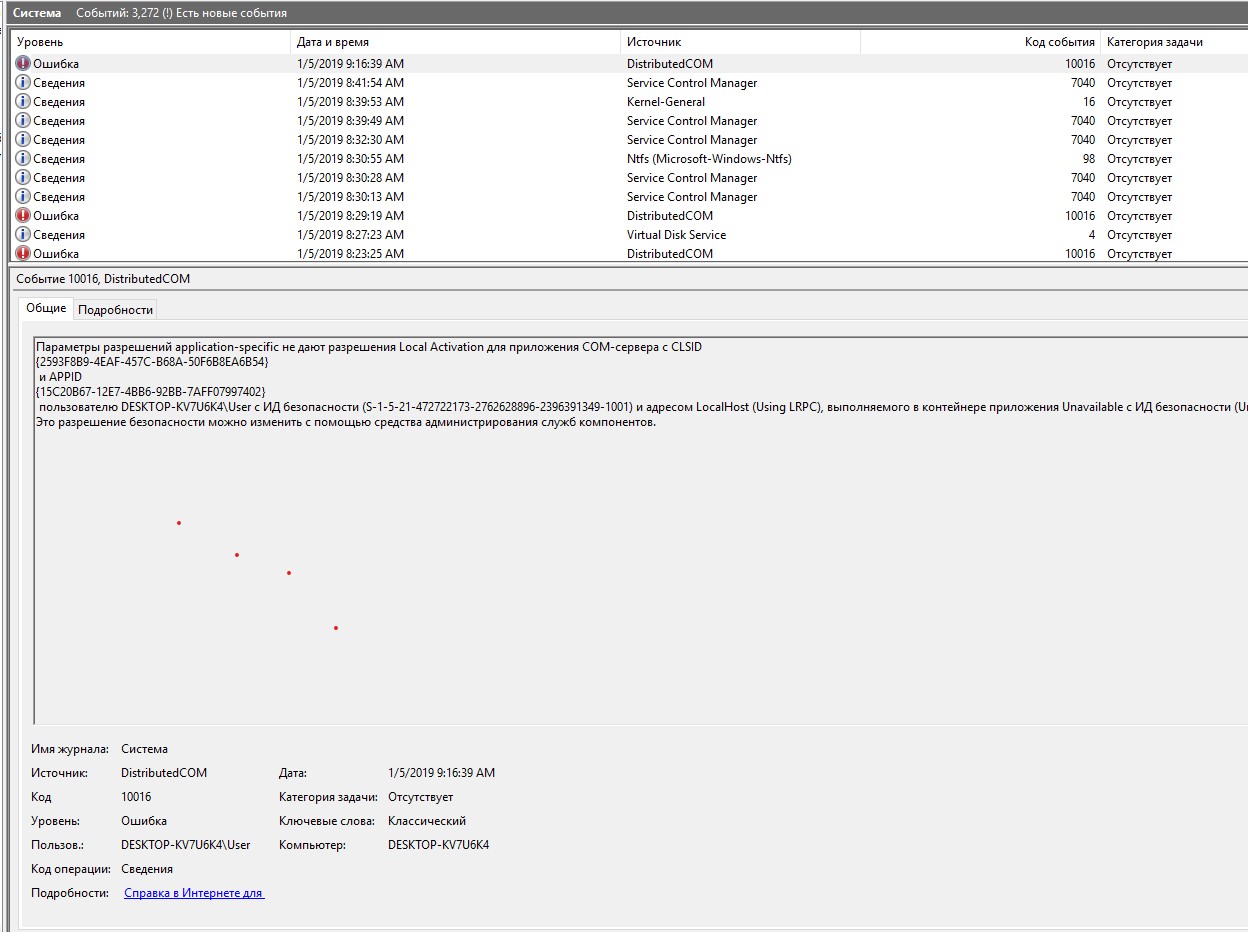Click the CLSID value {2593F8B9-4EAF-457C-B68A-50F6B8EA6B54}

coord(152,362)
